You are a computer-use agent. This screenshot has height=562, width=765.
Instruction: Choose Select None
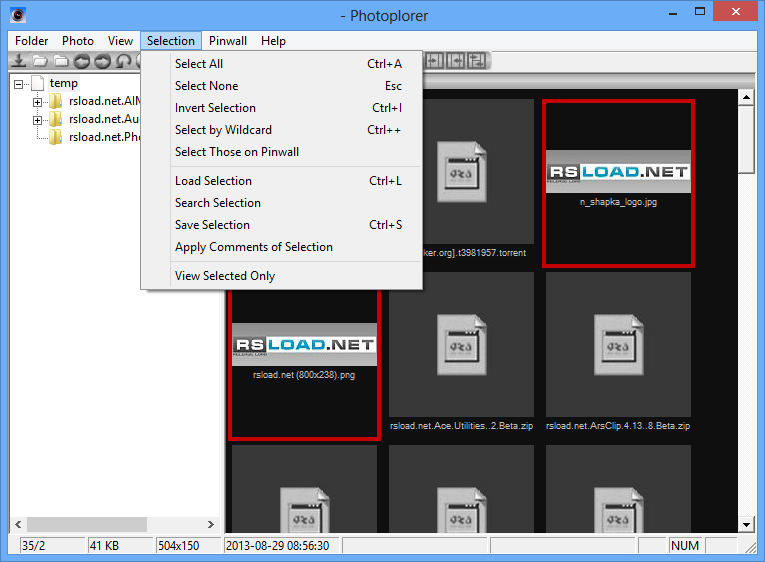(x=282, y=86)
